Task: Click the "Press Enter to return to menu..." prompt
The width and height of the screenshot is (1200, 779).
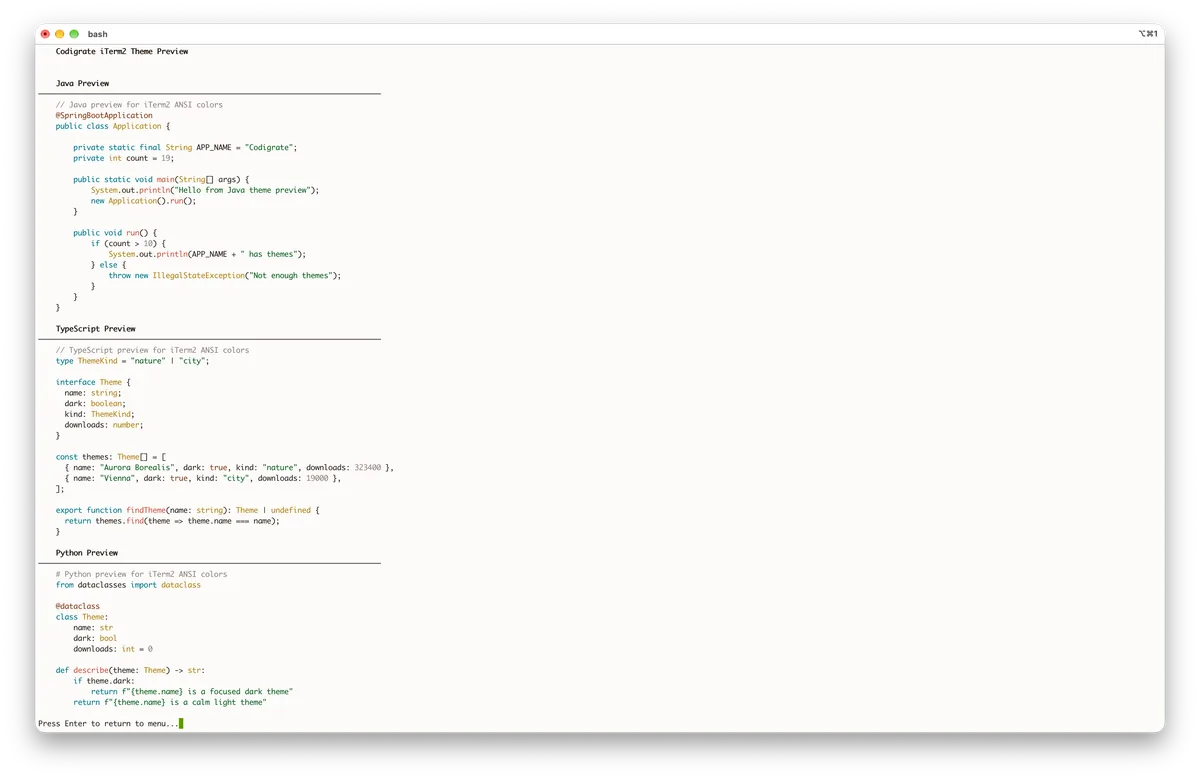Action: point(108,723)
